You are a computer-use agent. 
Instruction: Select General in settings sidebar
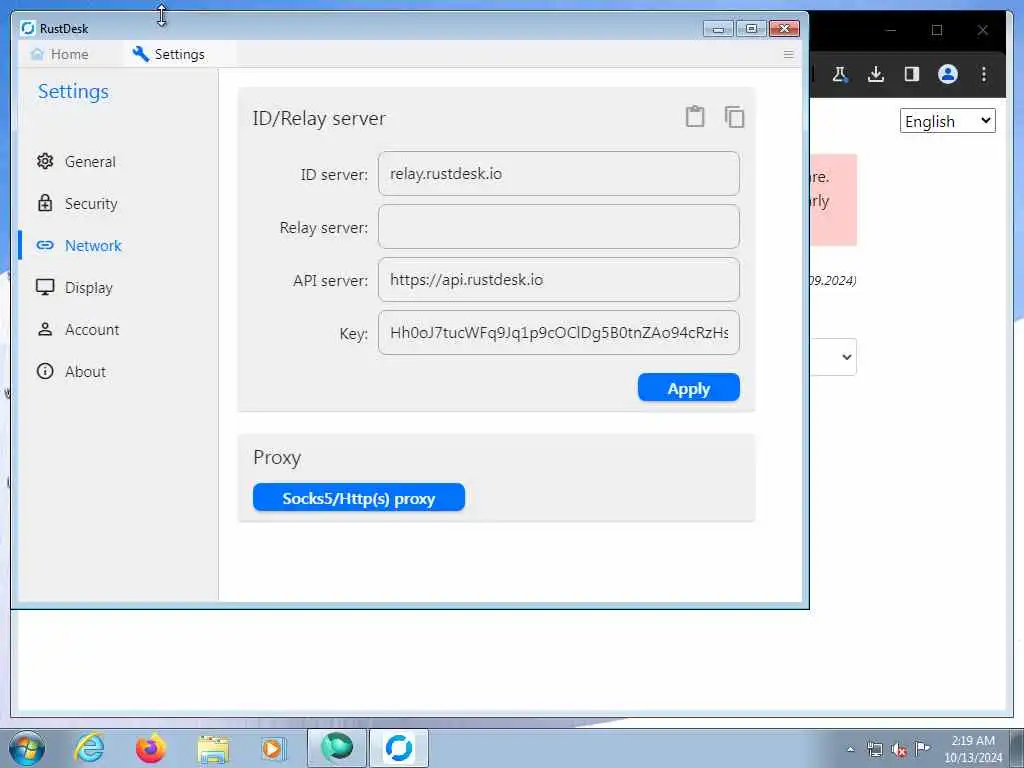tap(89, 161)
